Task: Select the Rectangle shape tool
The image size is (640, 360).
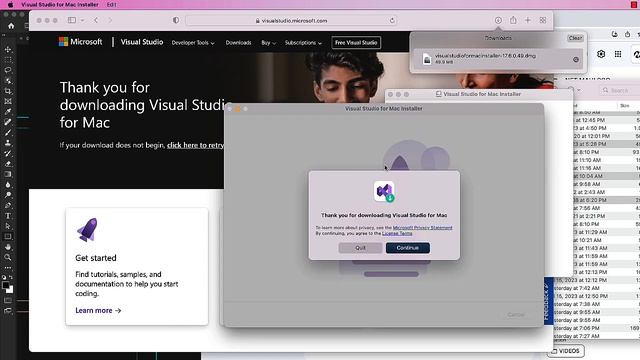Action: click(8, 237)
